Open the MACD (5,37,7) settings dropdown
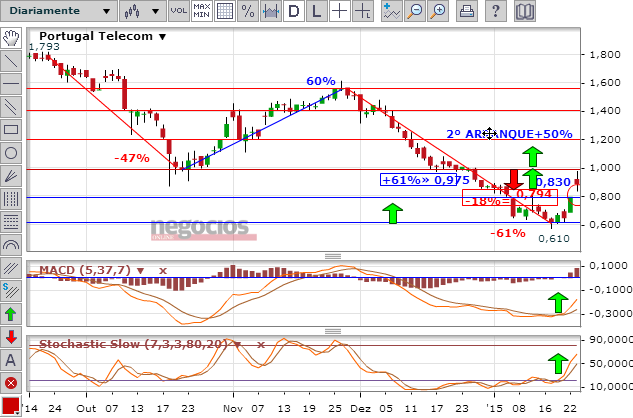 point(140,271)
